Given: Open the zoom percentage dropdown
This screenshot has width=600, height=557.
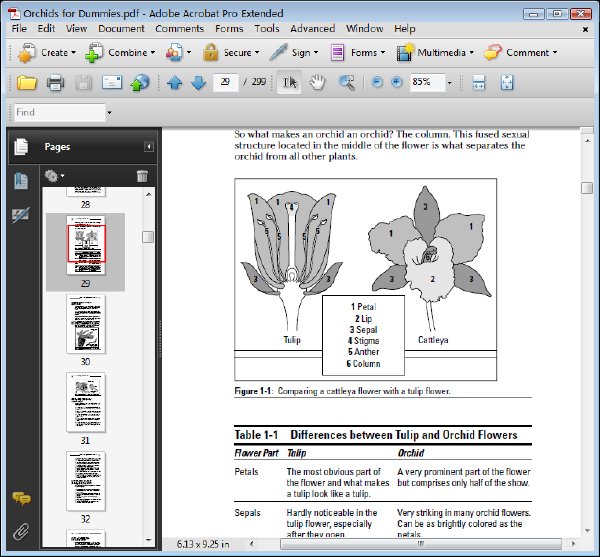Looking at the screenshot, I should pyautogui.click(x=450, y=83).
